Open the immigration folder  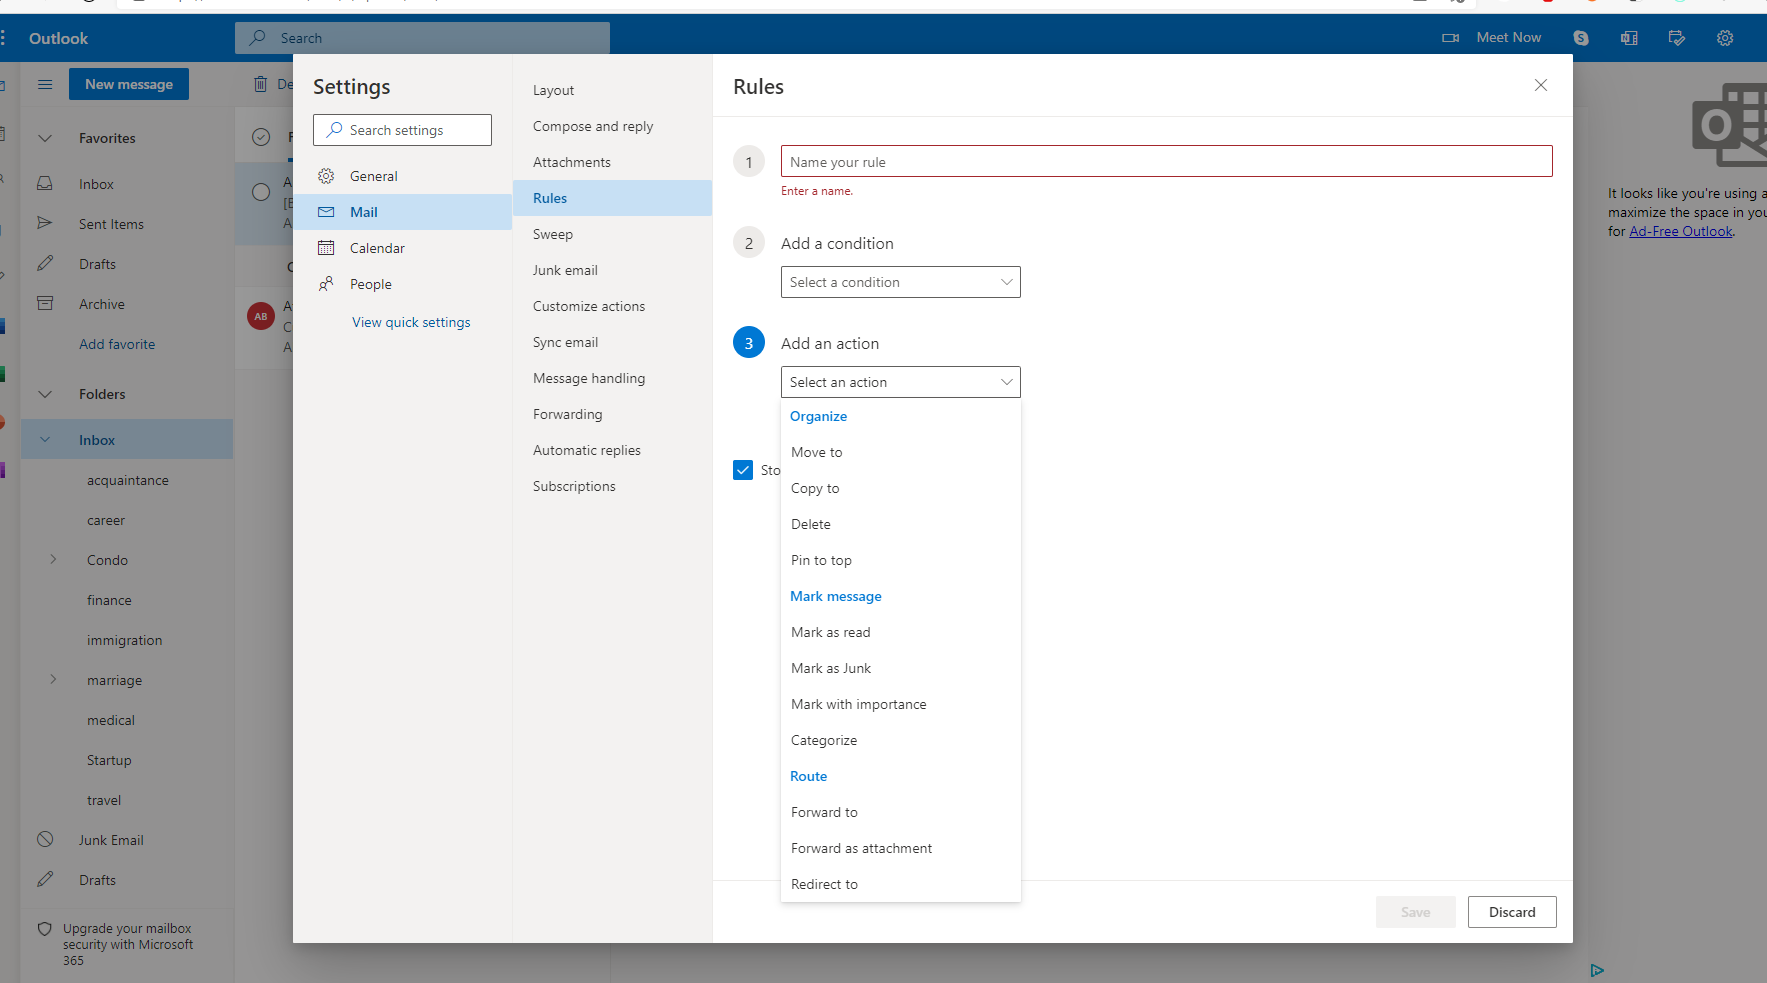tap(127, 640)
